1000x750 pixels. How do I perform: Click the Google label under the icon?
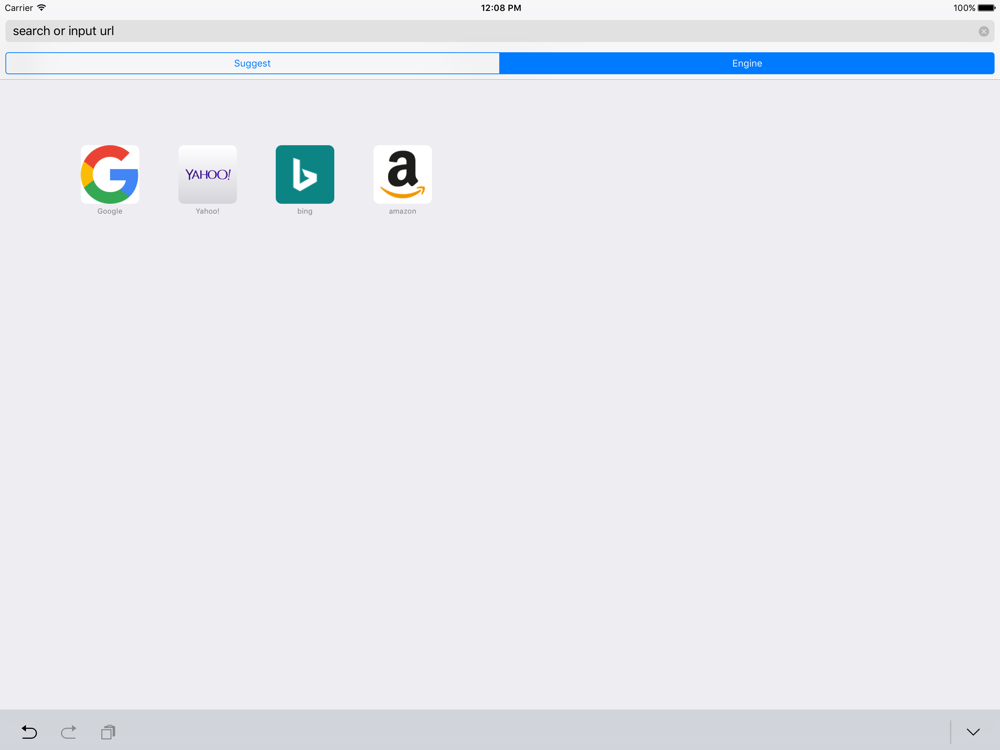[x=110, y=211]
